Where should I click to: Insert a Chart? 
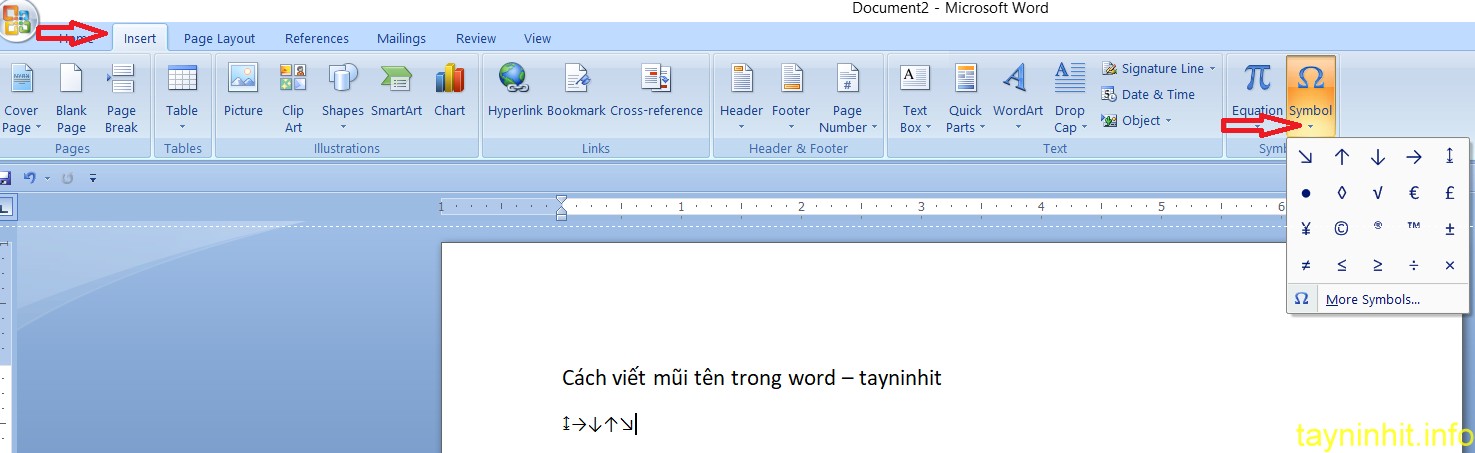(449, 92)
